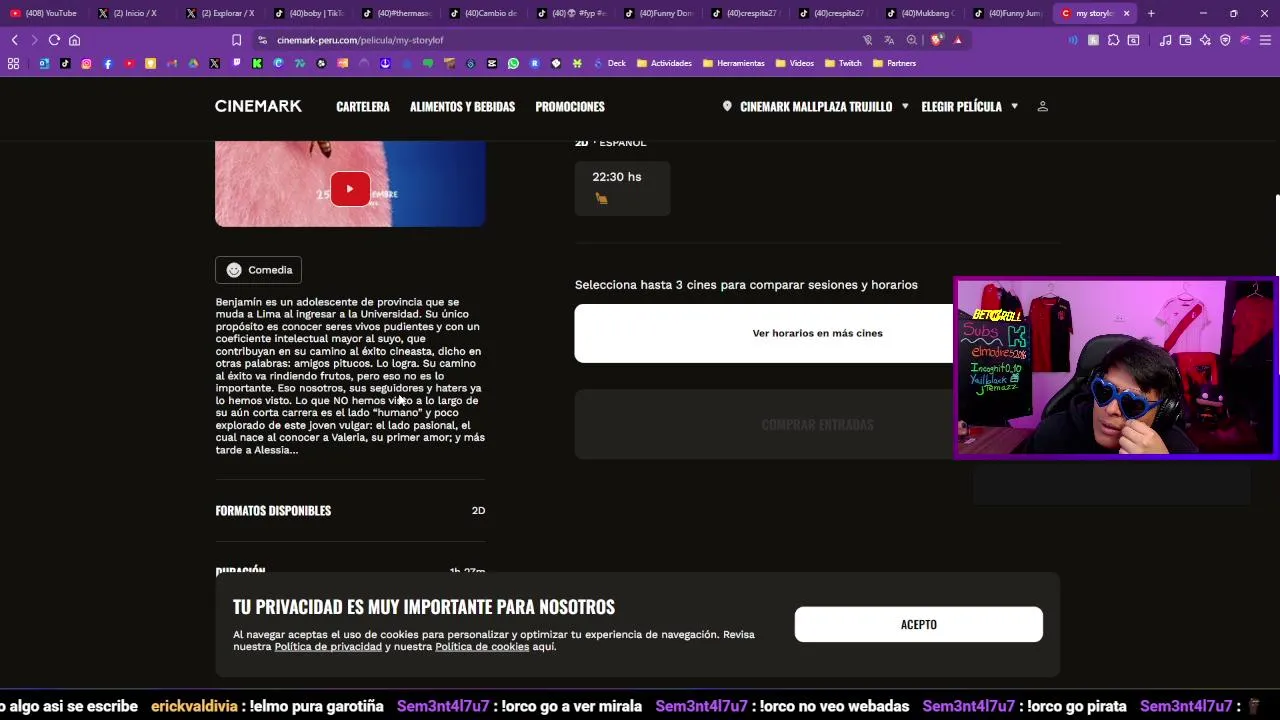Open the Actividades bookmarks folder
The image size is (1280, 720).
pyautogui.click(x=663, y=63)
